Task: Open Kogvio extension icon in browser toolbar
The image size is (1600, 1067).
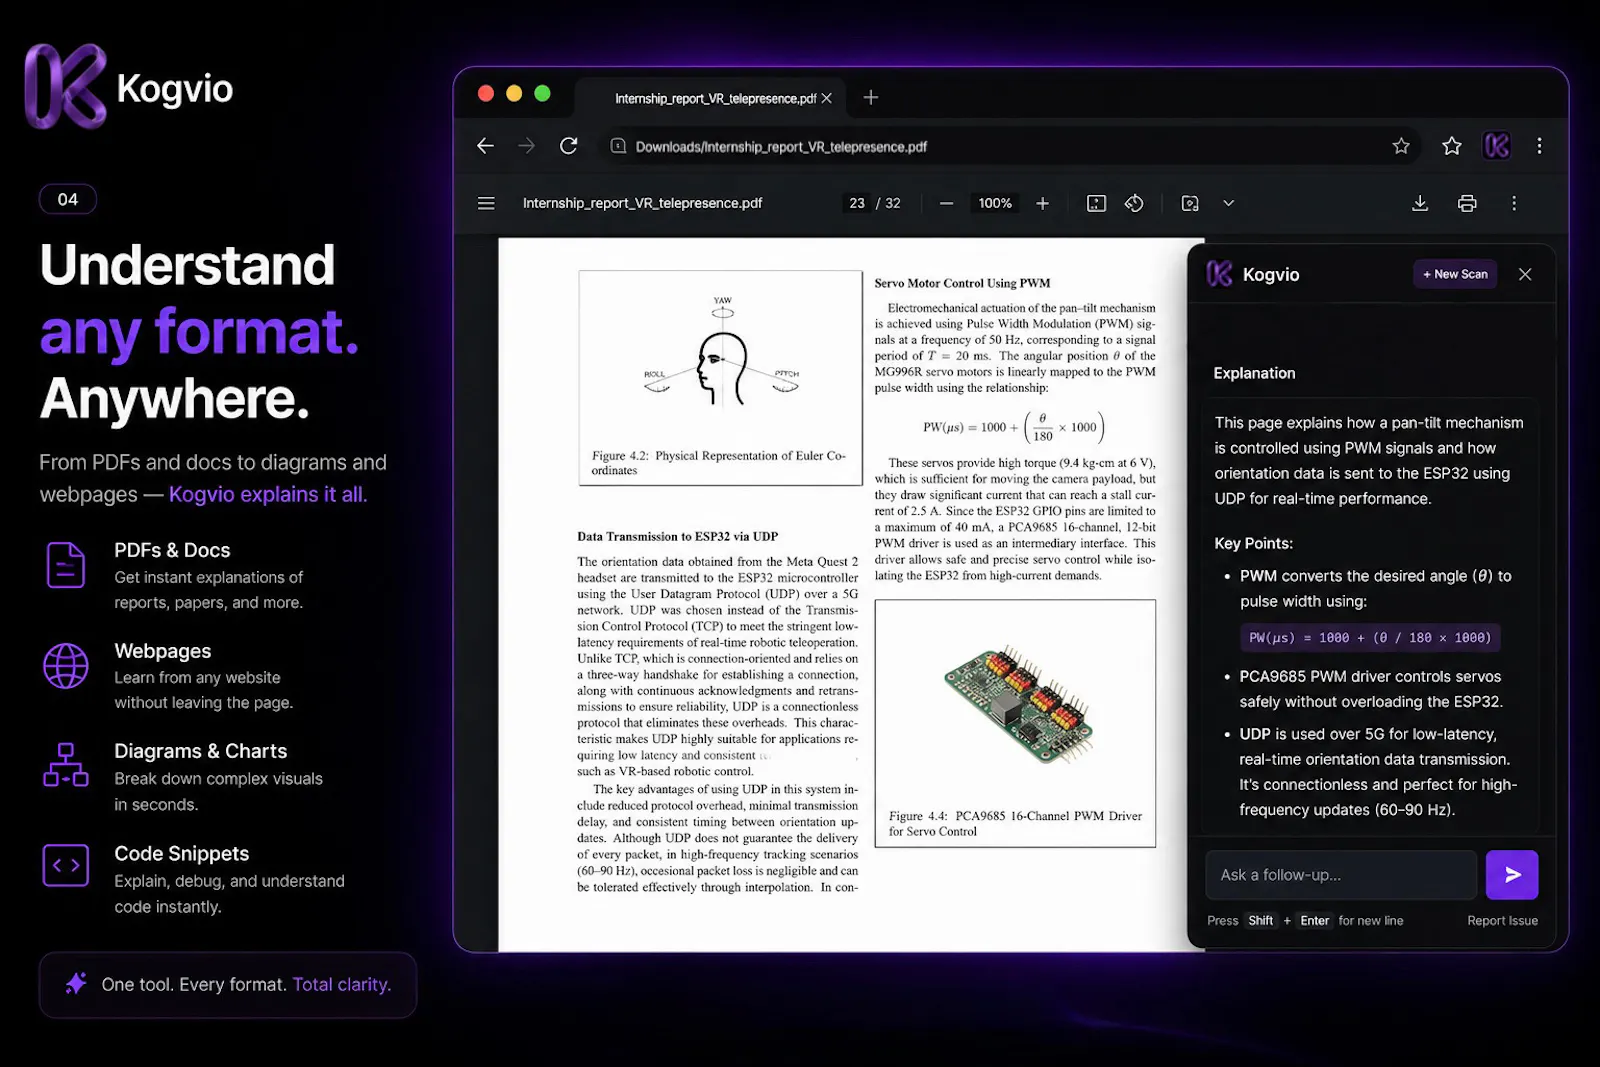Action: point(1497,146)
